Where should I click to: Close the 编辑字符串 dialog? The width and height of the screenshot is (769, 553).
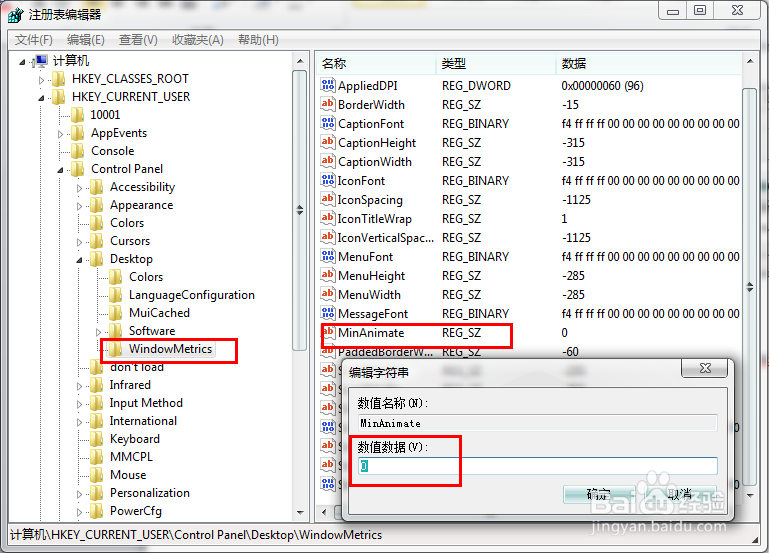pos(704,368)
